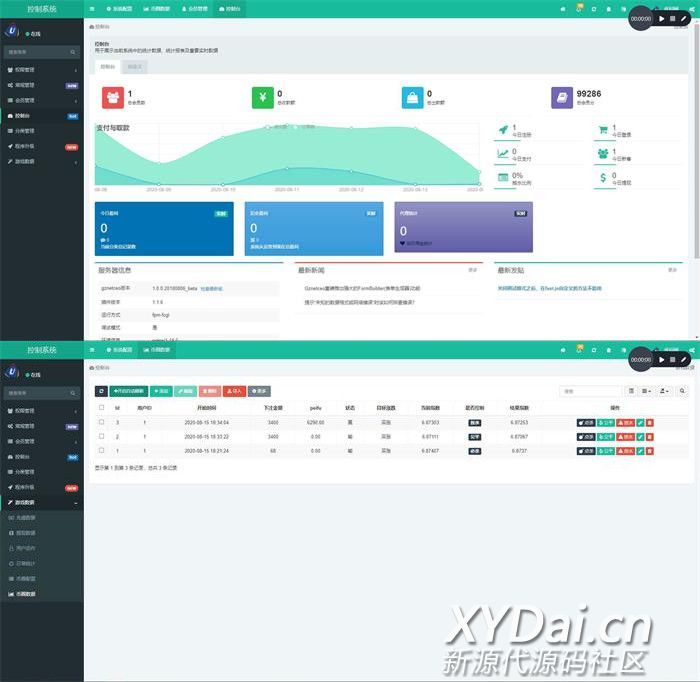Click the pencil annotate icon on the dashboard recorder widget

683,19
